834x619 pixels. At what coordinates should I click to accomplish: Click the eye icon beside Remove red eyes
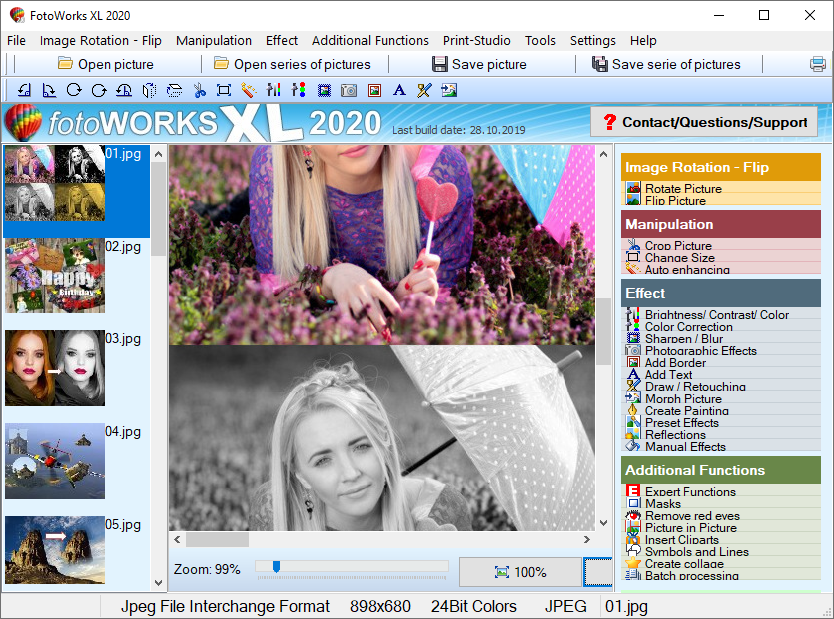point(633,515)
